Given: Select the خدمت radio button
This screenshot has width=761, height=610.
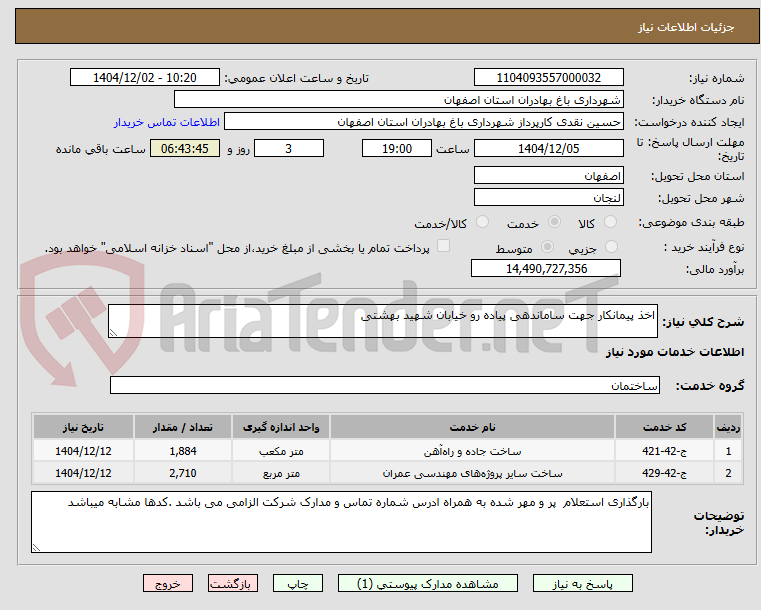Looking at the screenshot, I should click(554, 222).
